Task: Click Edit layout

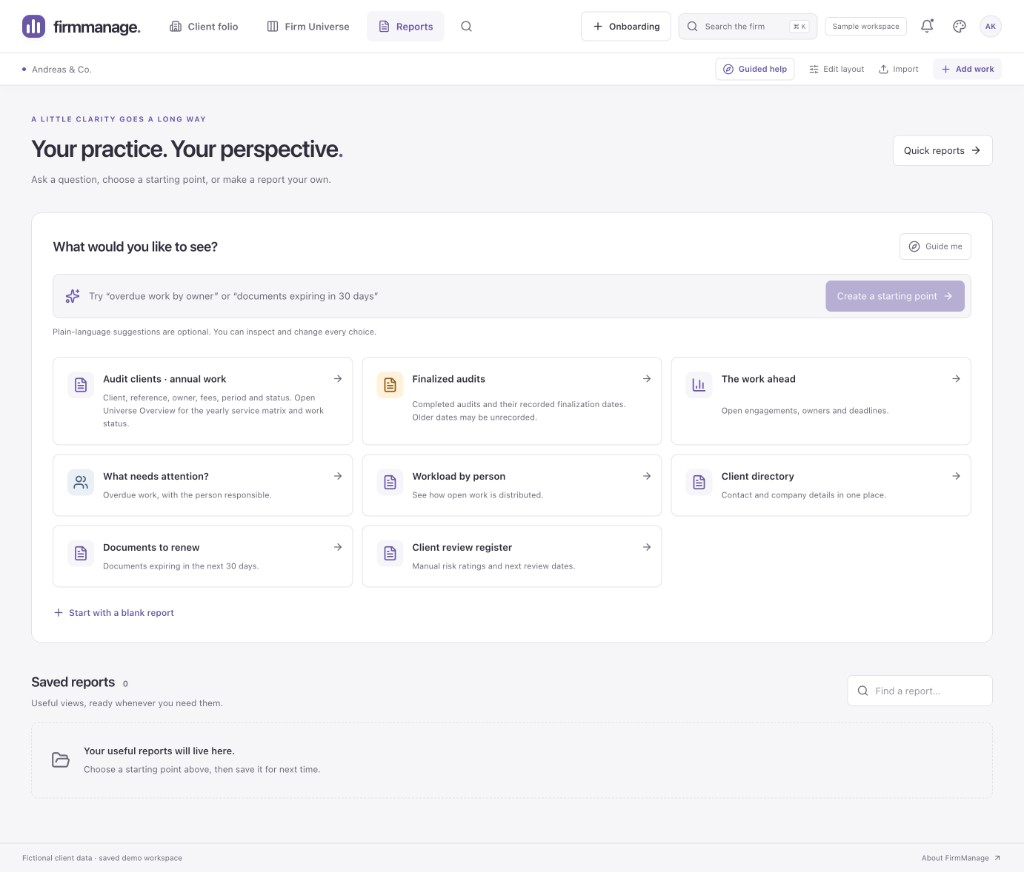Action: (837, 69)
